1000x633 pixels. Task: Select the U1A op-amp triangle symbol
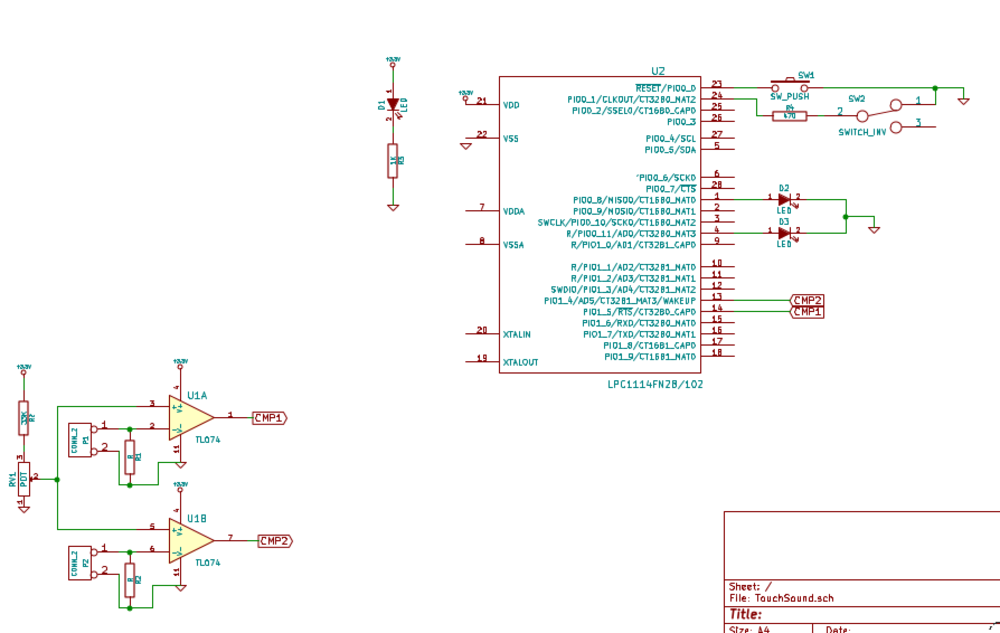point(191,418)
